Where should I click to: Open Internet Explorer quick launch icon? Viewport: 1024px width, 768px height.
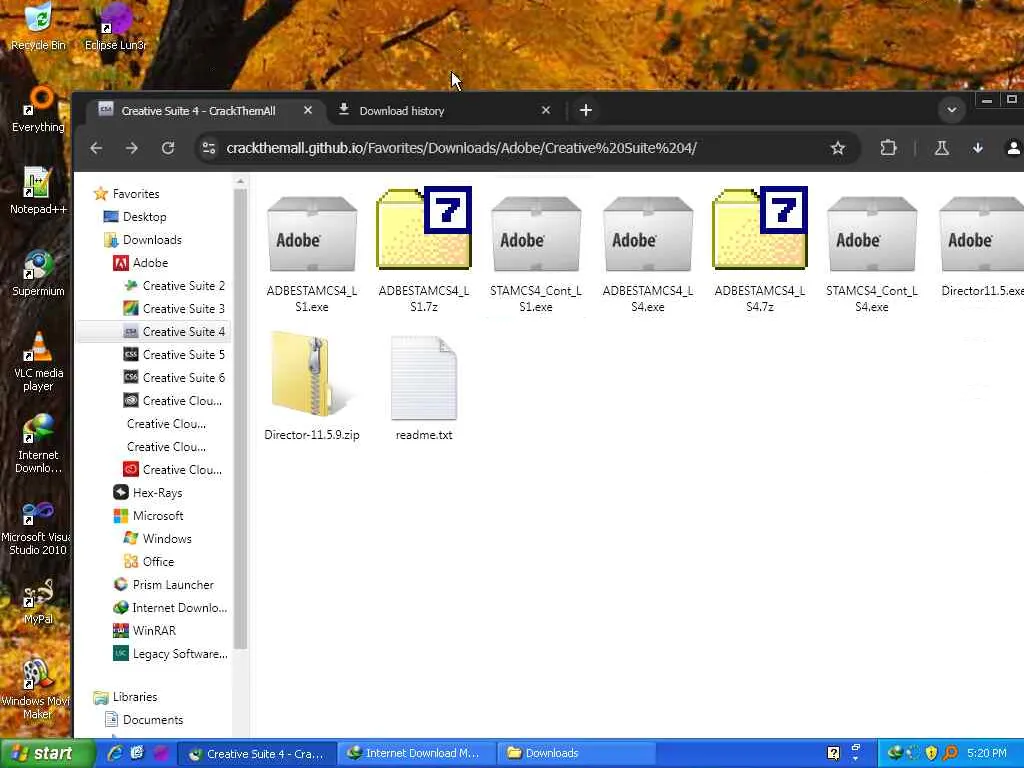115,753
